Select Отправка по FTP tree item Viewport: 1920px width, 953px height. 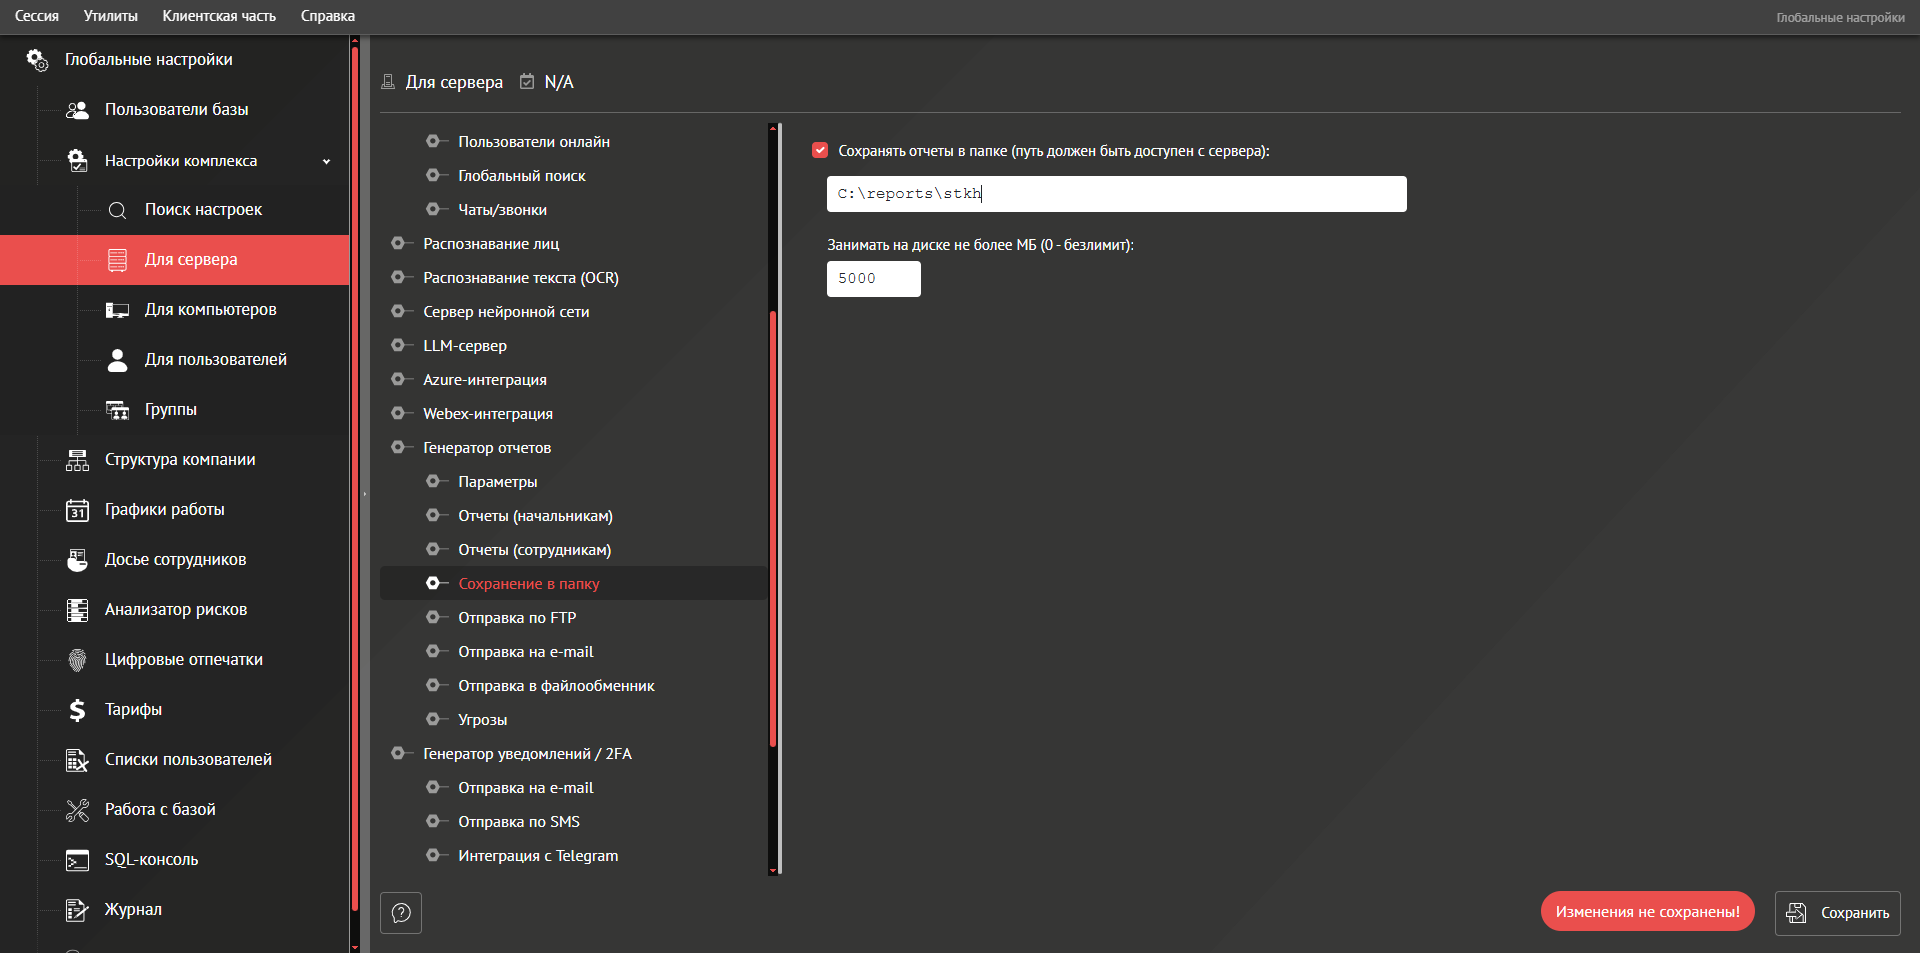(517, 618)
